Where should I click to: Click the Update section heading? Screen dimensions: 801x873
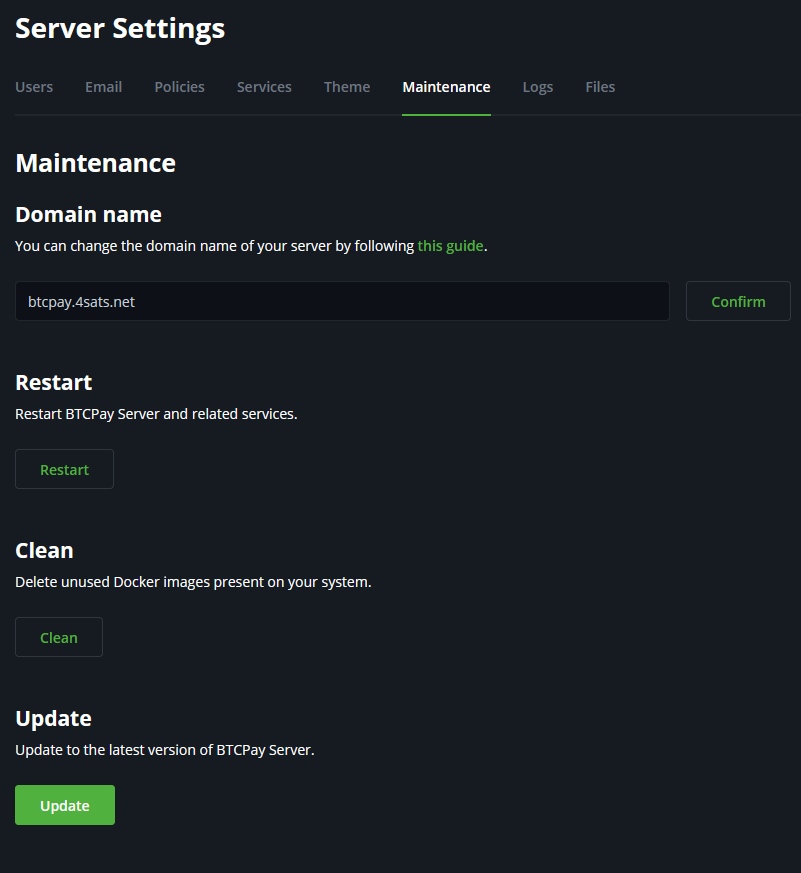[x=53, y=718]
